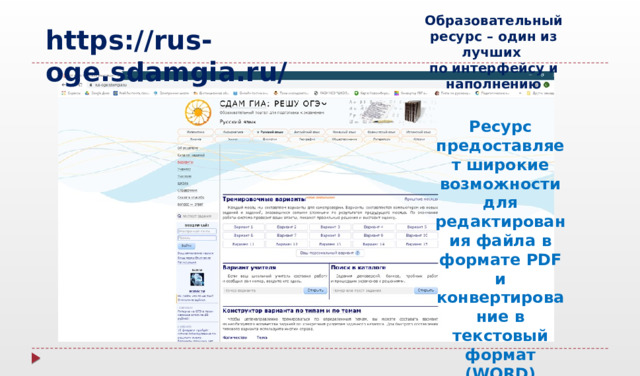
Task: Open training Вариант 5
Action: [x=417, y=227]
